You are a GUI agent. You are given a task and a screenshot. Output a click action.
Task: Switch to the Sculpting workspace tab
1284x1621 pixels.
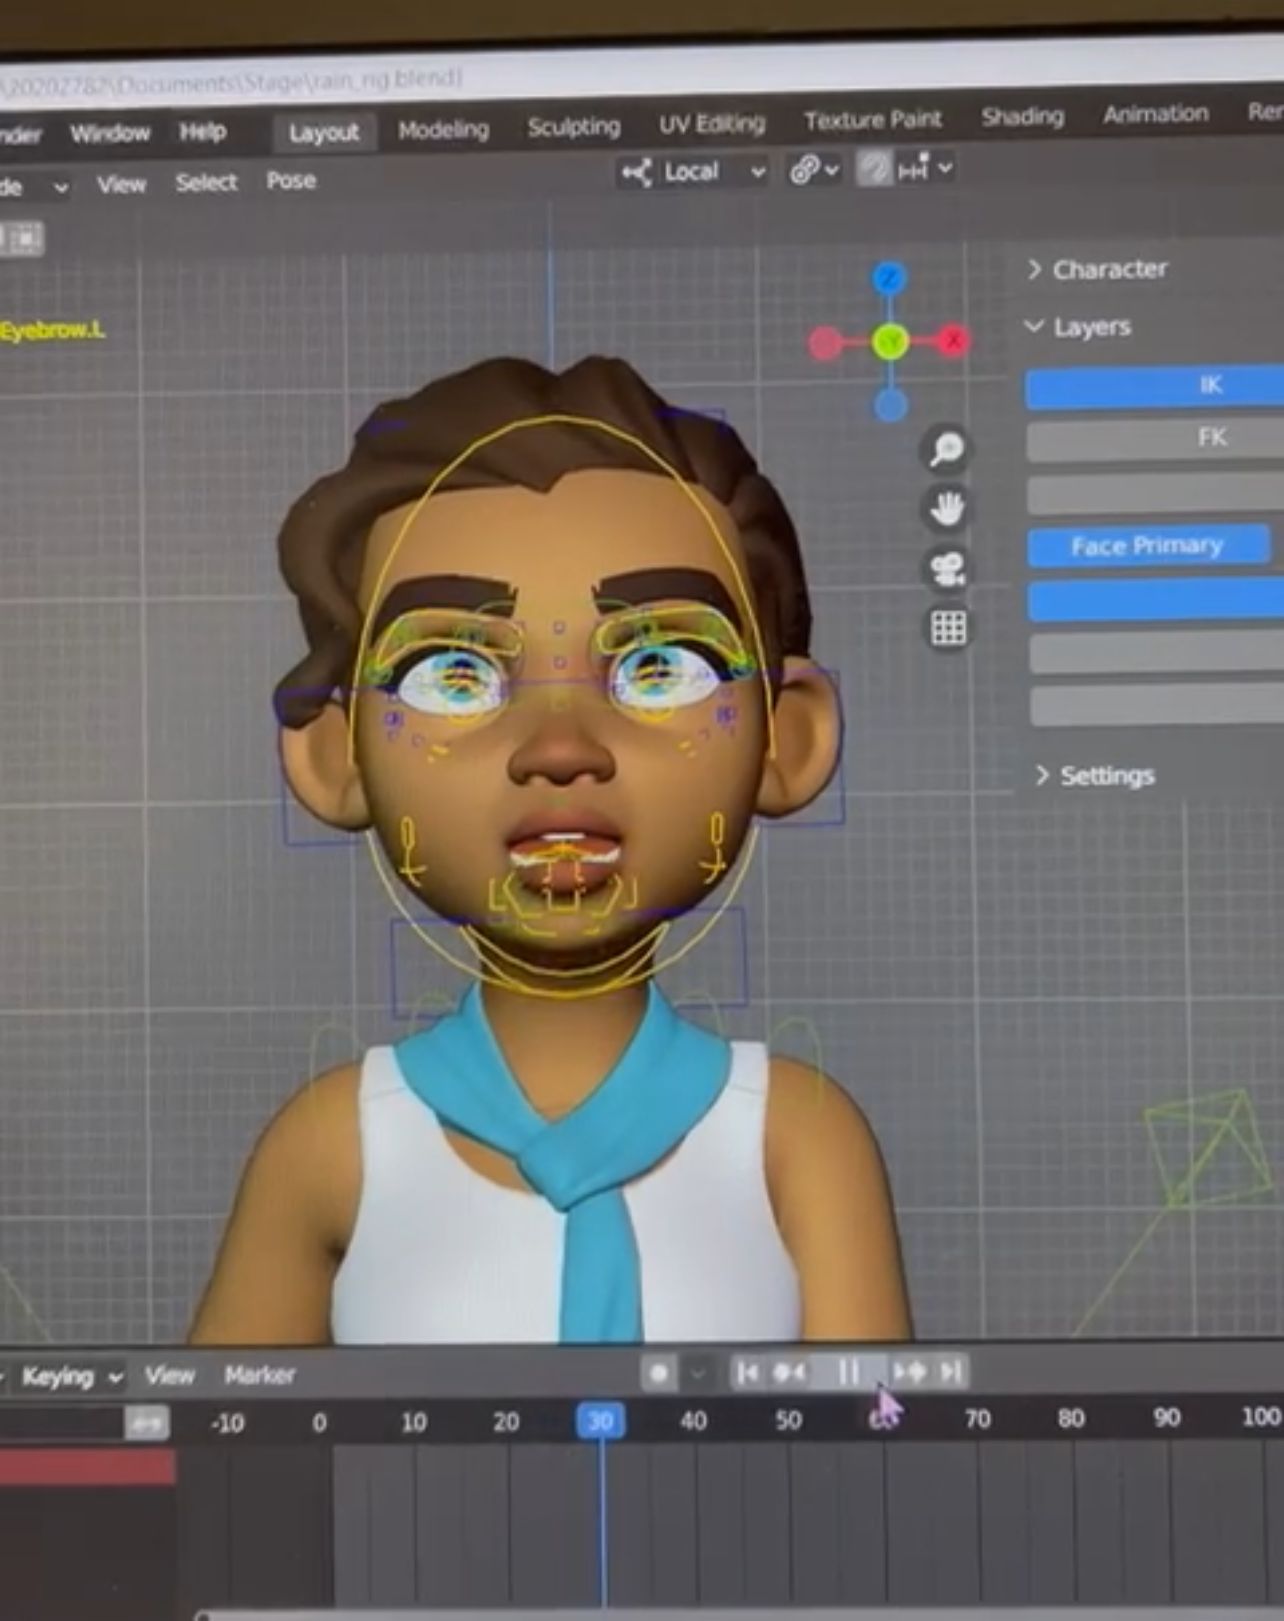(573, 127)
